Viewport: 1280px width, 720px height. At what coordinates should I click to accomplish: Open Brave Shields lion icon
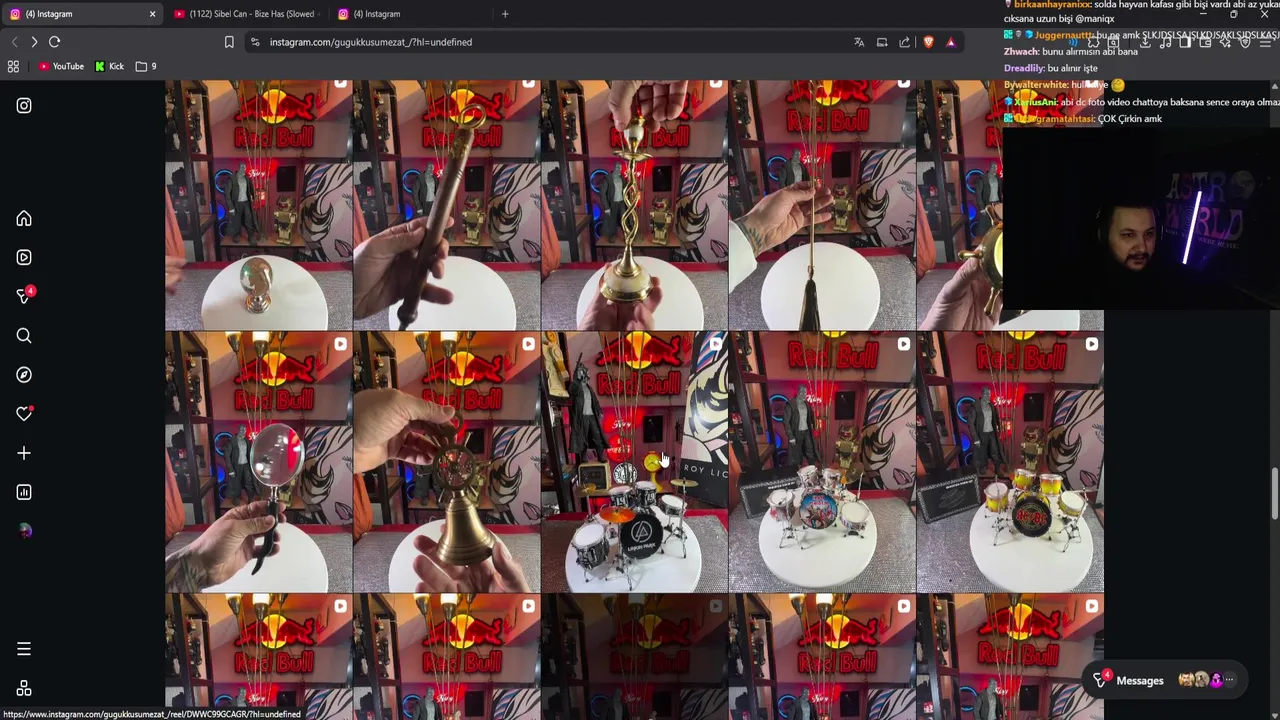pyautogui.click(x=929, y=42)
